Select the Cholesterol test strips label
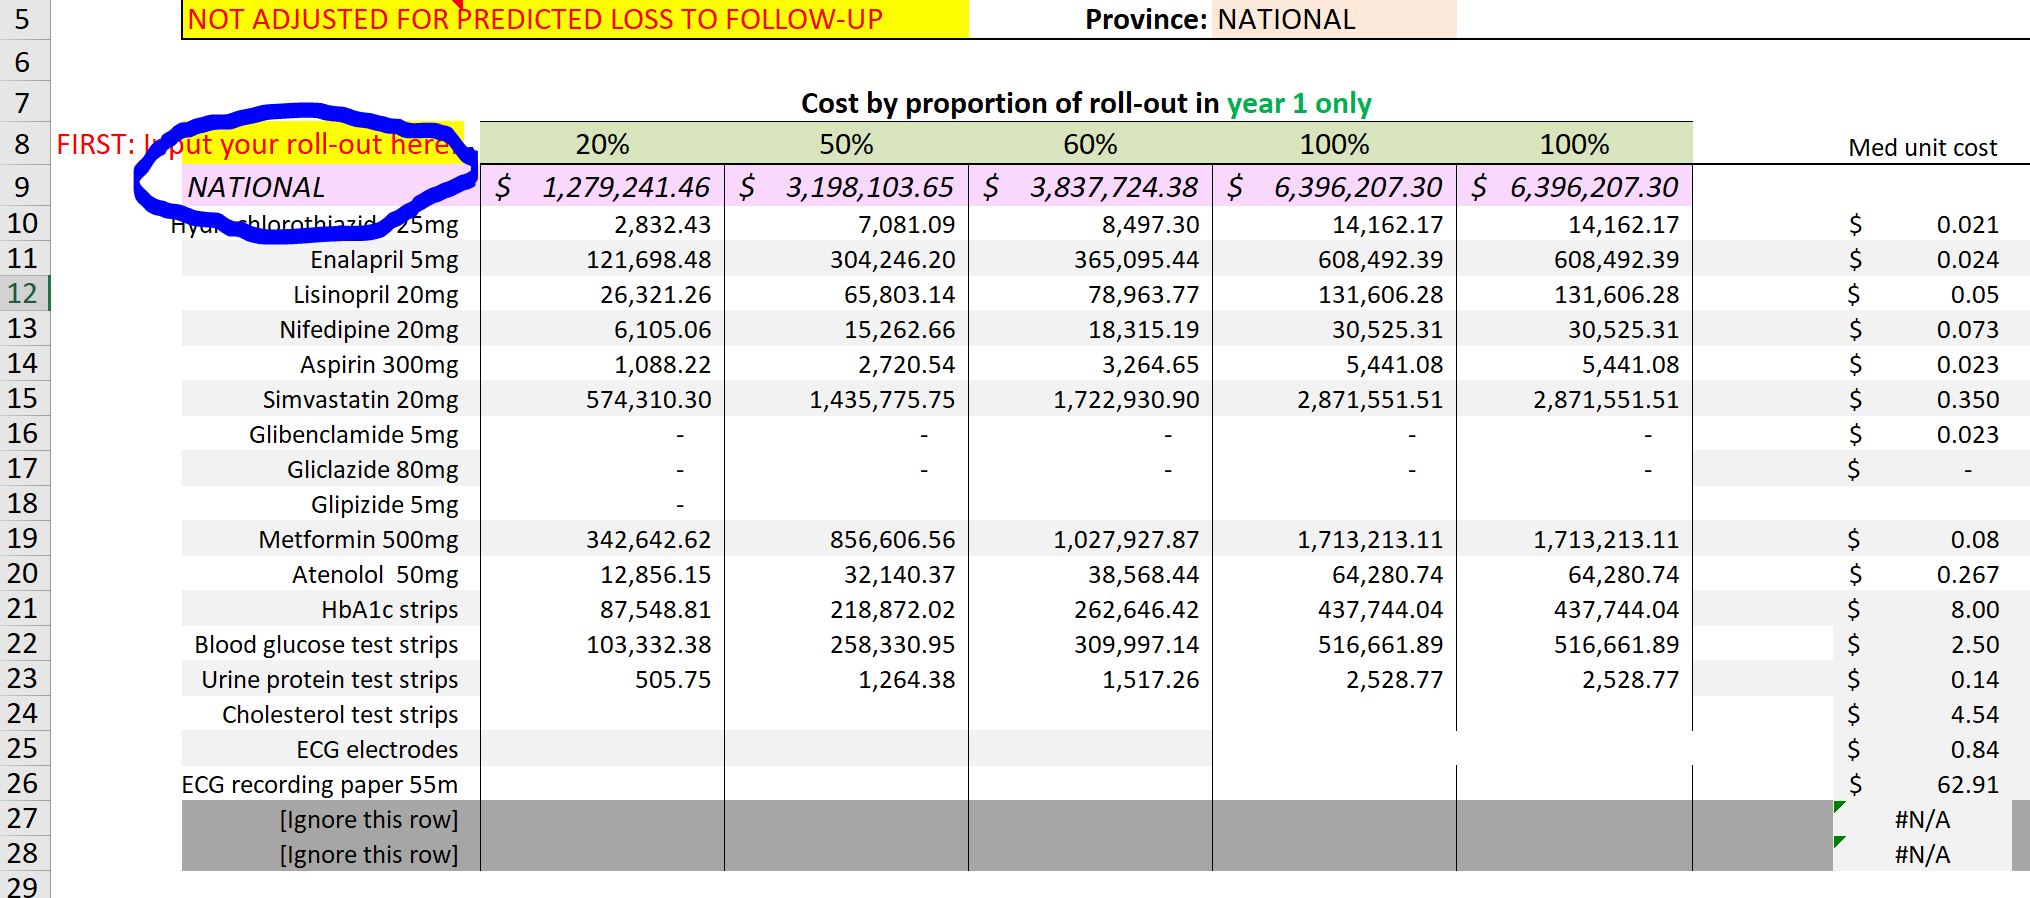 tap(340, 715)
